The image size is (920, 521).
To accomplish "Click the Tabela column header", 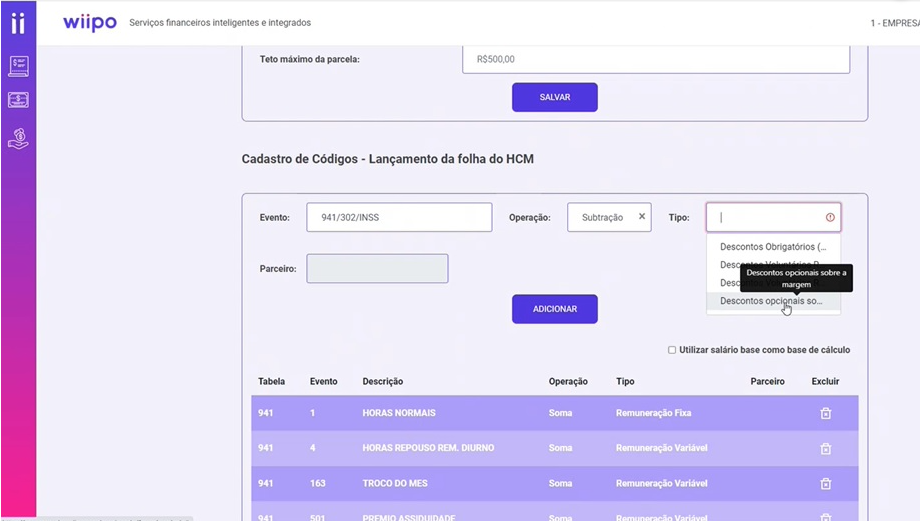I will 272,381.
